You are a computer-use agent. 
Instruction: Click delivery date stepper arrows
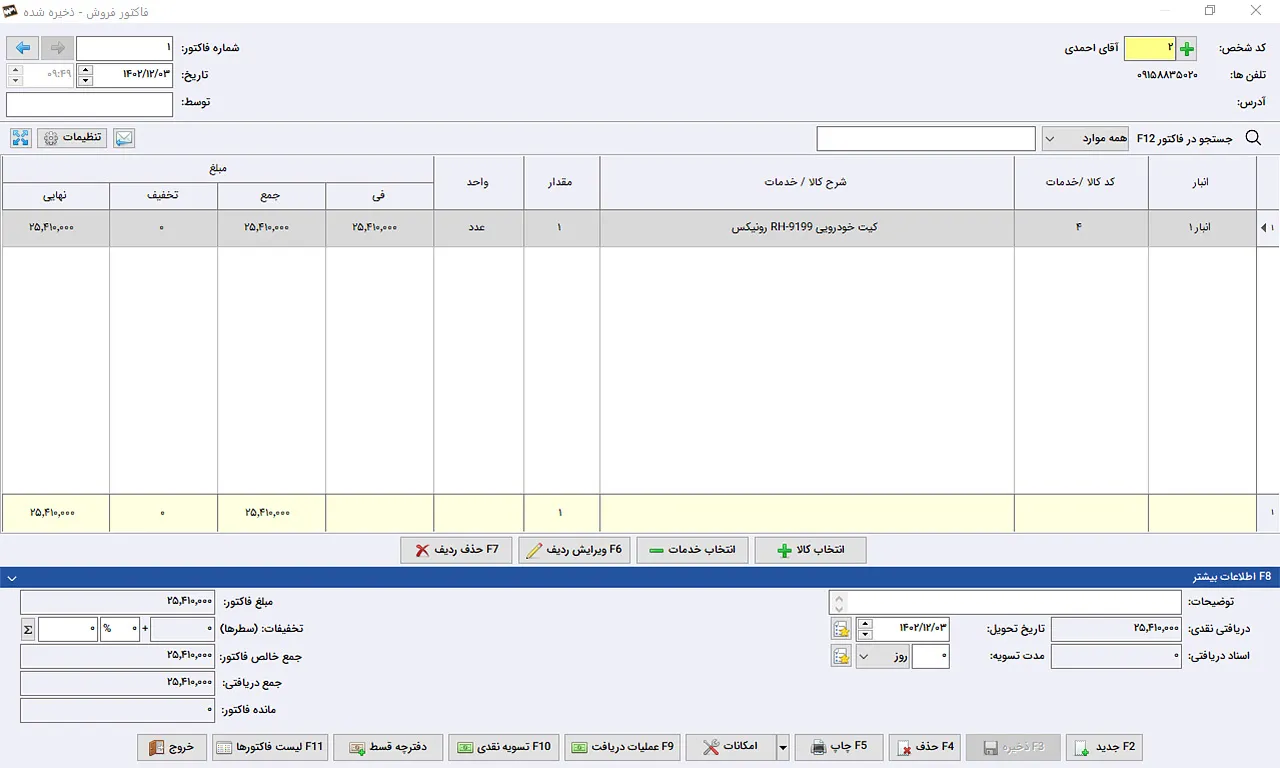865,629
